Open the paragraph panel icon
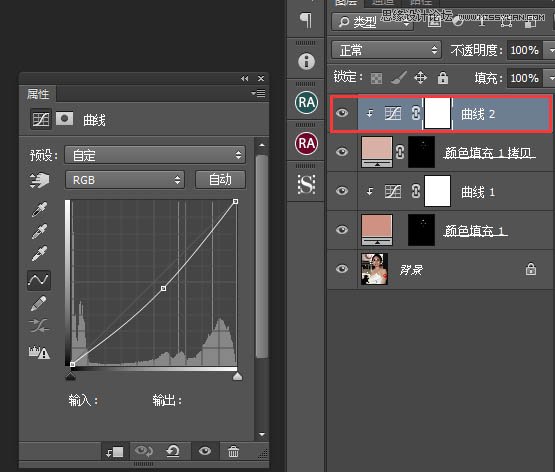This screenshot has height=472, width=555. click(306, 20)
